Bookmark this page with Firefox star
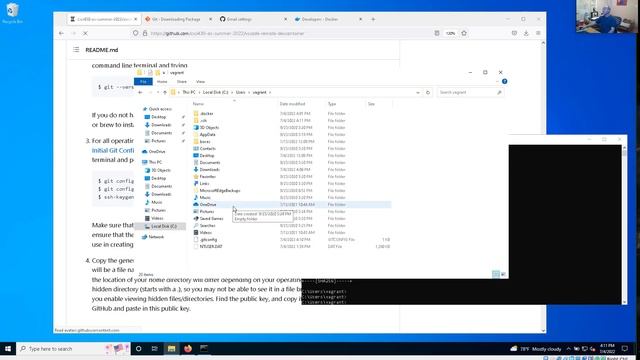This screenshot has width=640, height=360. [x=464, y=33]
